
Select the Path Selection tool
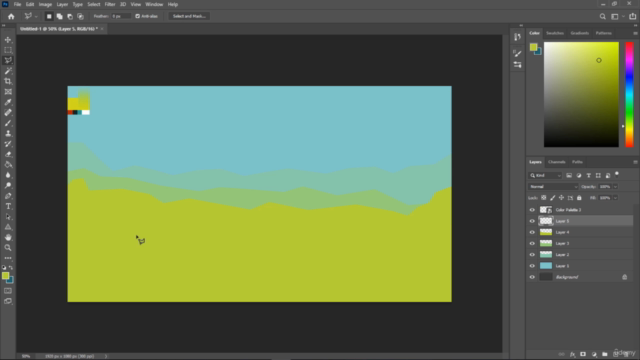[8, 217]
